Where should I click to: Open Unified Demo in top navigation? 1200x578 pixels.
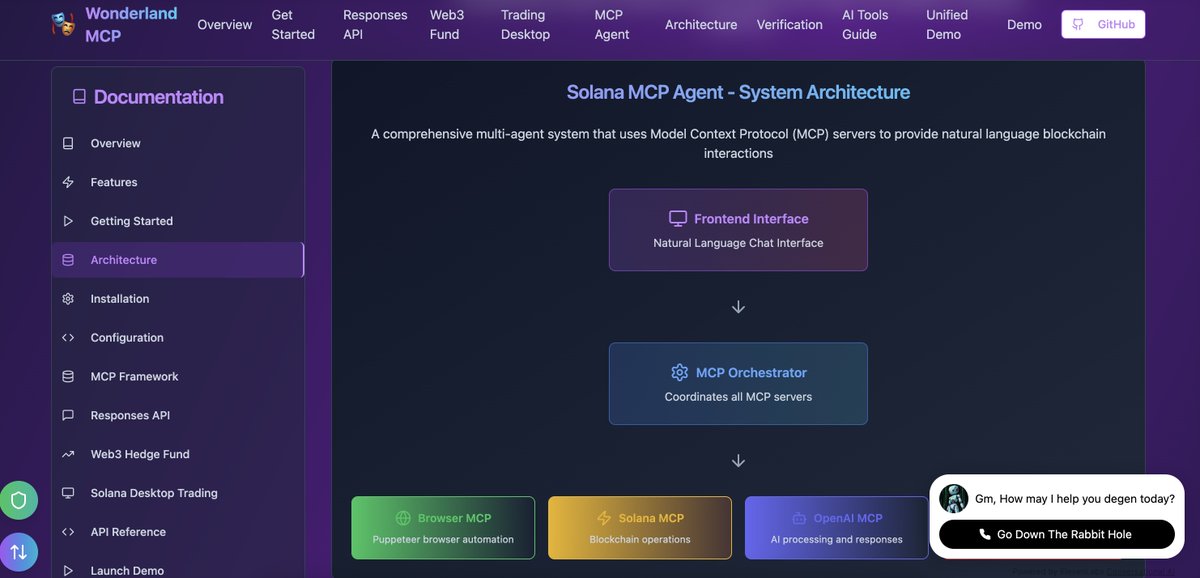click(947, 24)
